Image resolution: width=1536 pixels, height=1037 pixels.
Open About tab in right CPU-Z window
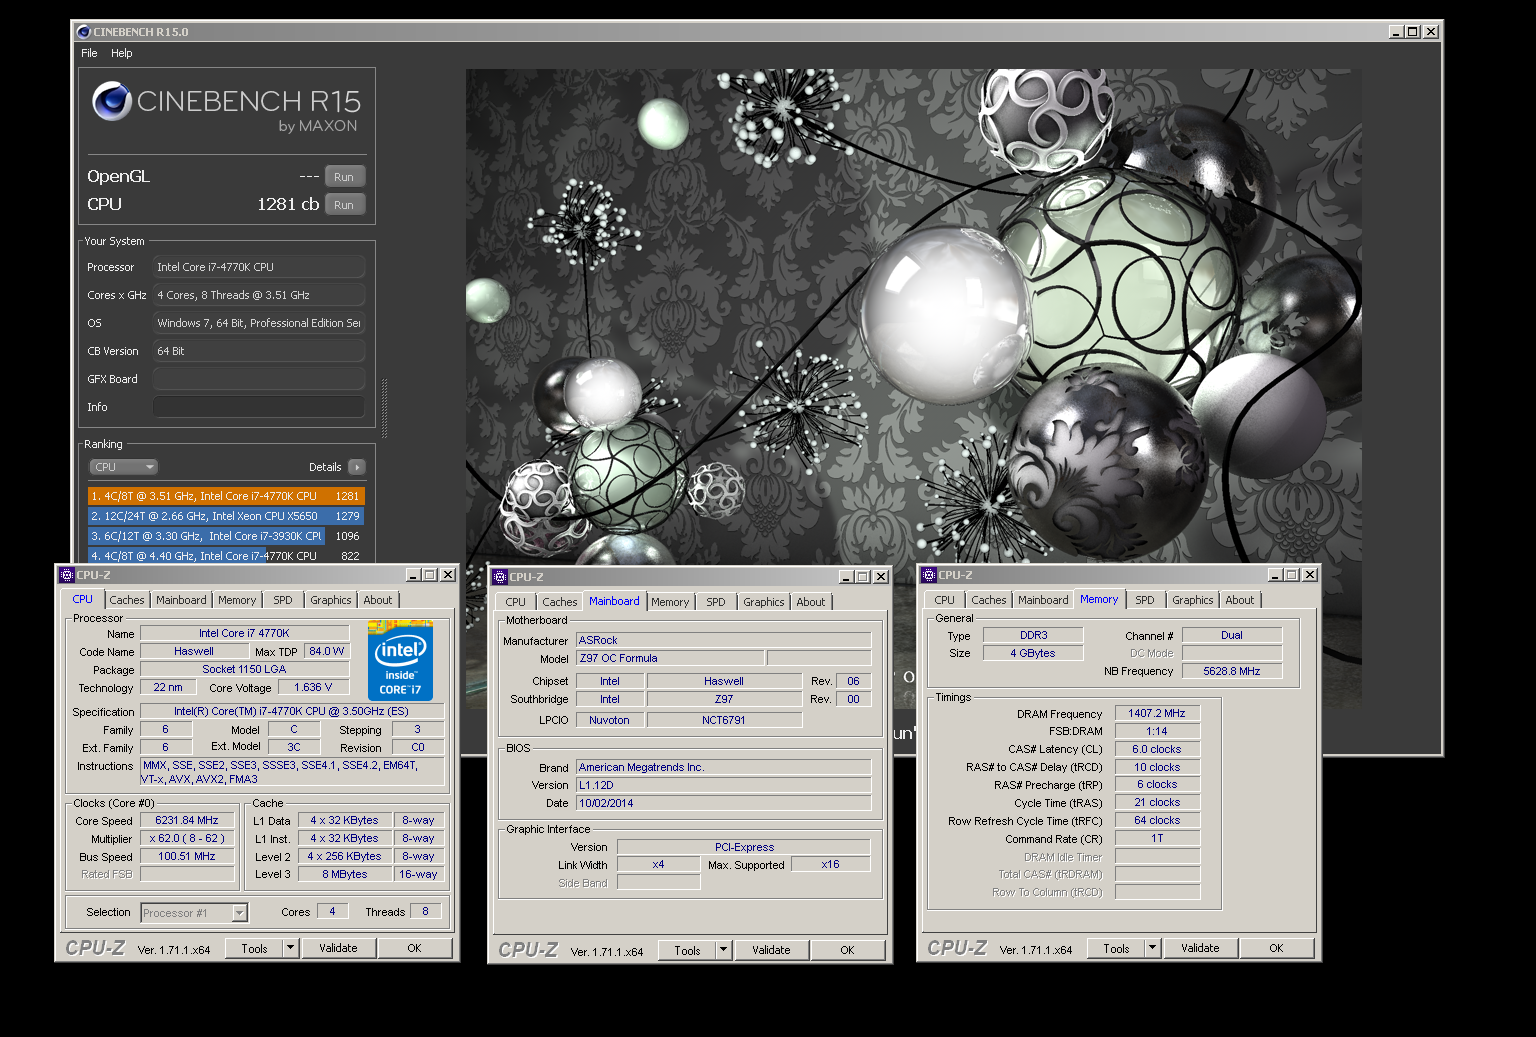tap(1240, 600)
